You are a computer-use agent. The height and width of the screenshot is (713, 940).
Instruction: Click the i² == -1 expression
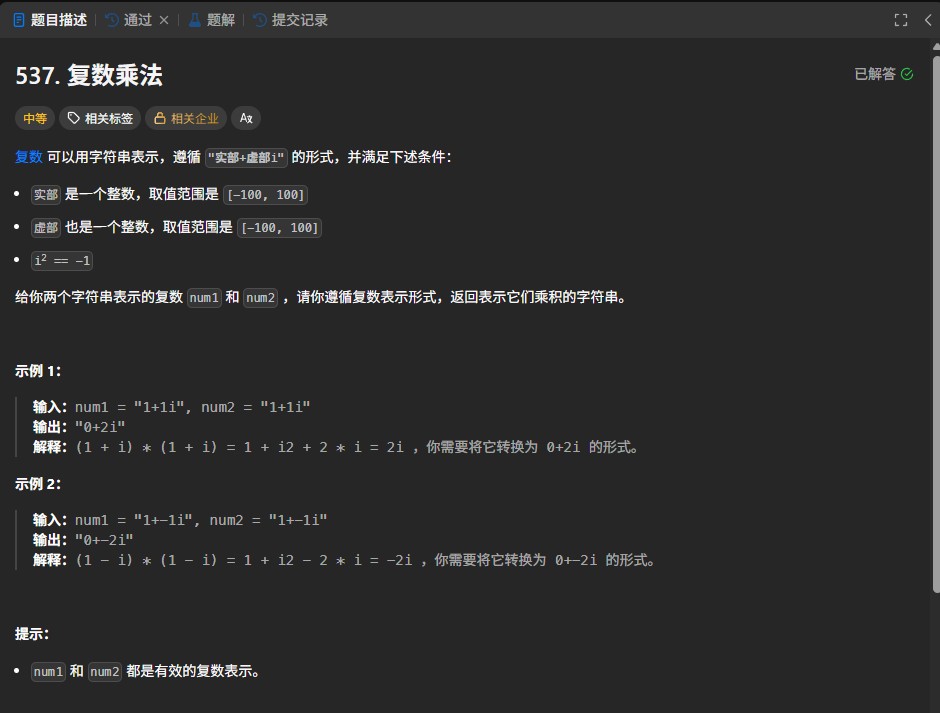tap(62, 260)
